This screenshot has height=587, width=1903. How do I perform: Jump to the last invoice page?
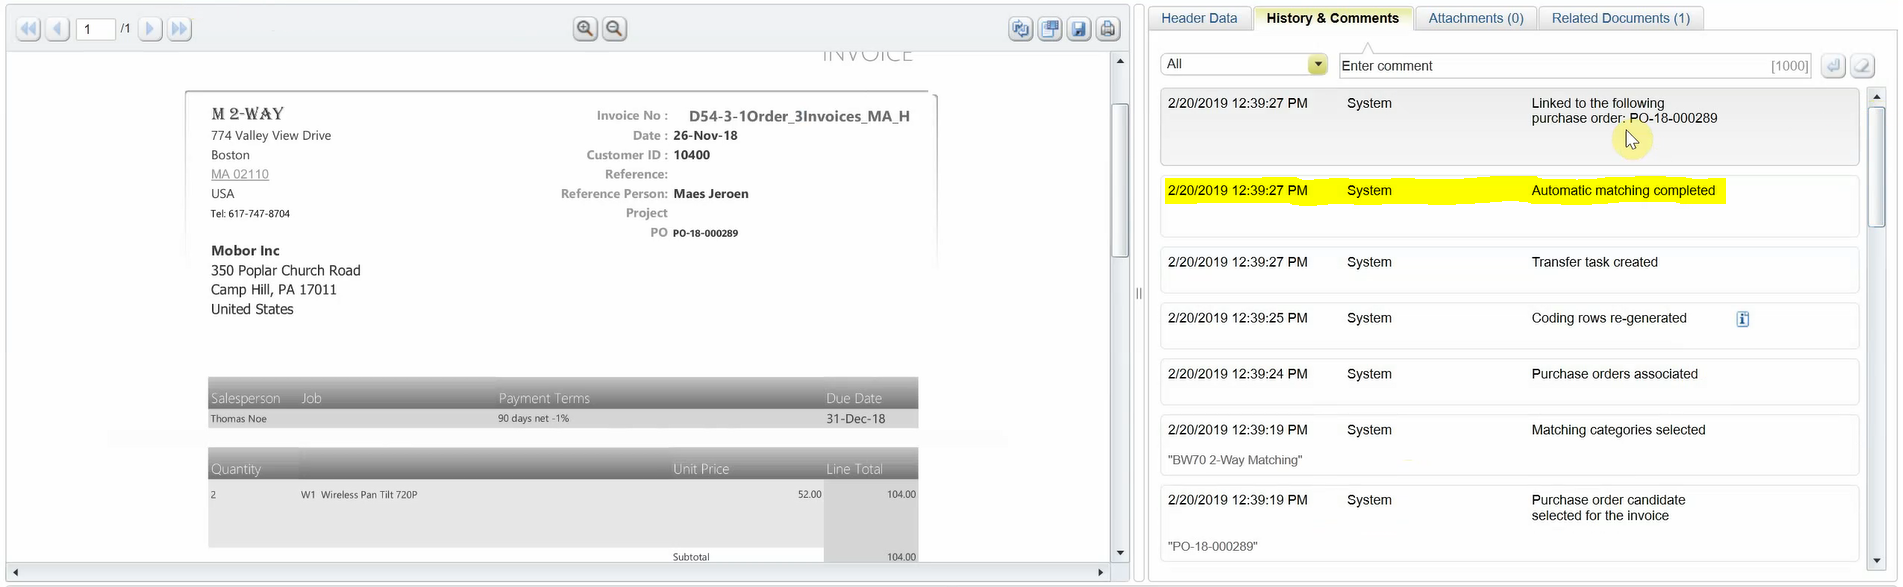coord(180,29)
